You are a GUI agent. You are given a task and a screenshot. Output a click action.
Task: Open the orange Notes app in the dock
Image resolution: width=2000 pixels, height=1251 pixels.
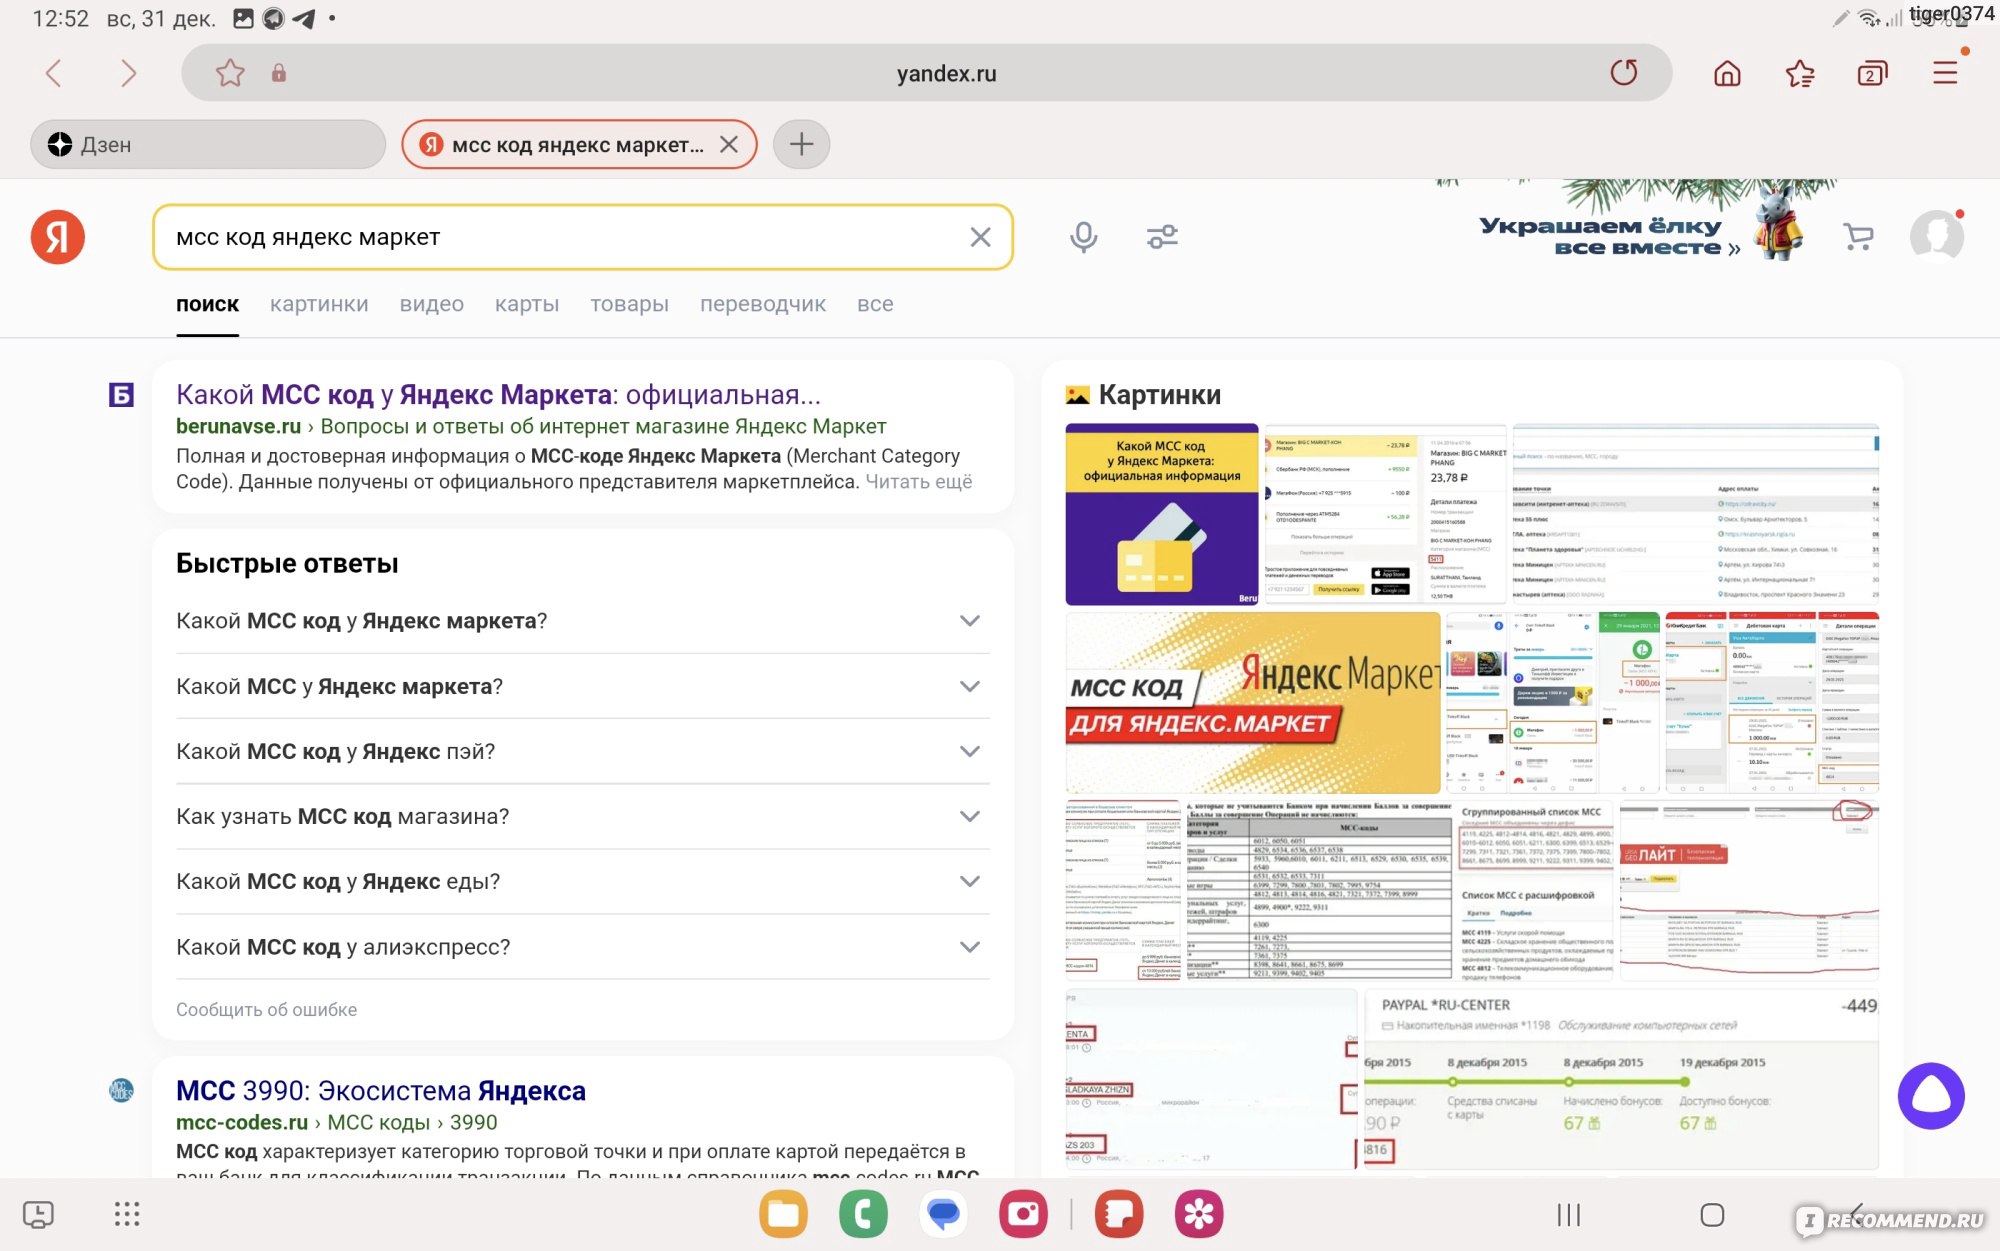(x=1119, y=1214)
